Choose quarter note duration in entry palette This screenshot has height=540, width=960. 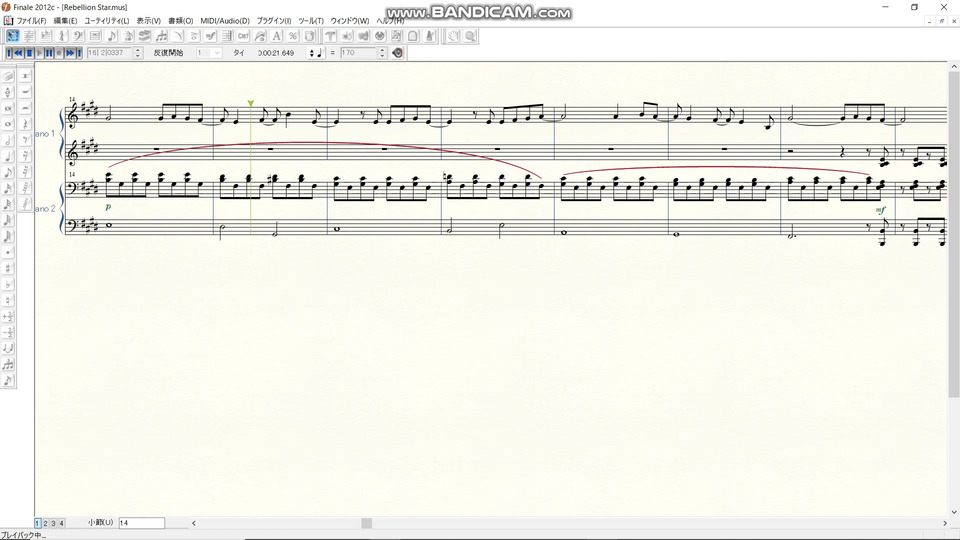pos(8,156)
